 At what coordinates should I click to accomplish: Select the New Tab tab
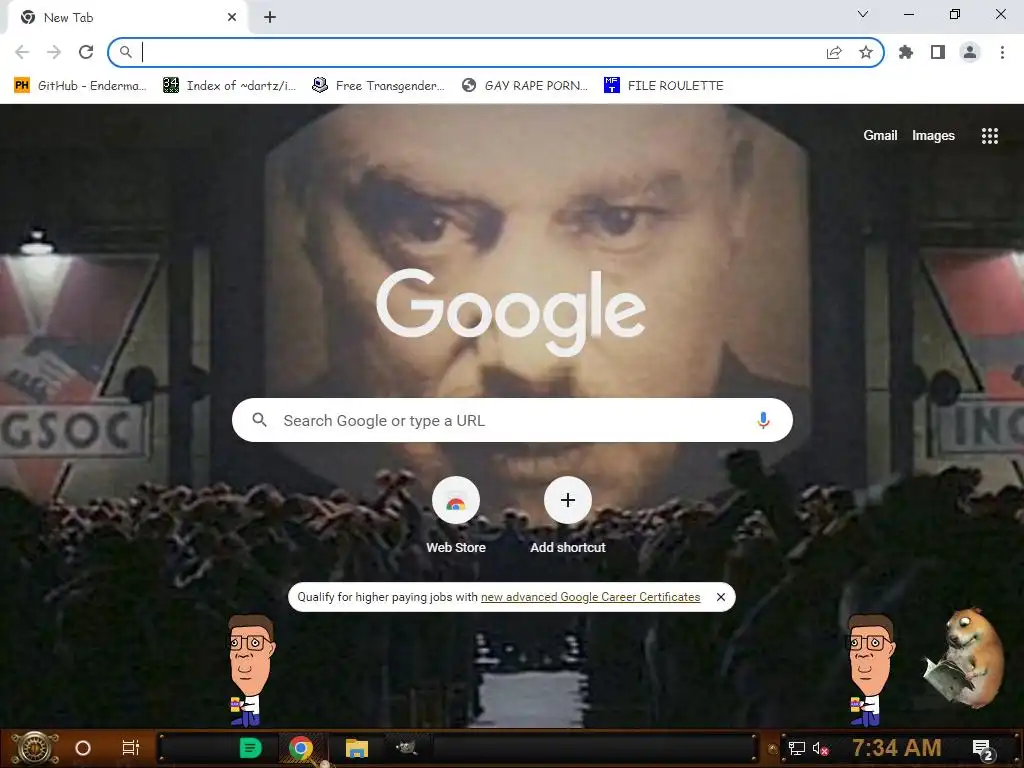click(x=127, y=18)
